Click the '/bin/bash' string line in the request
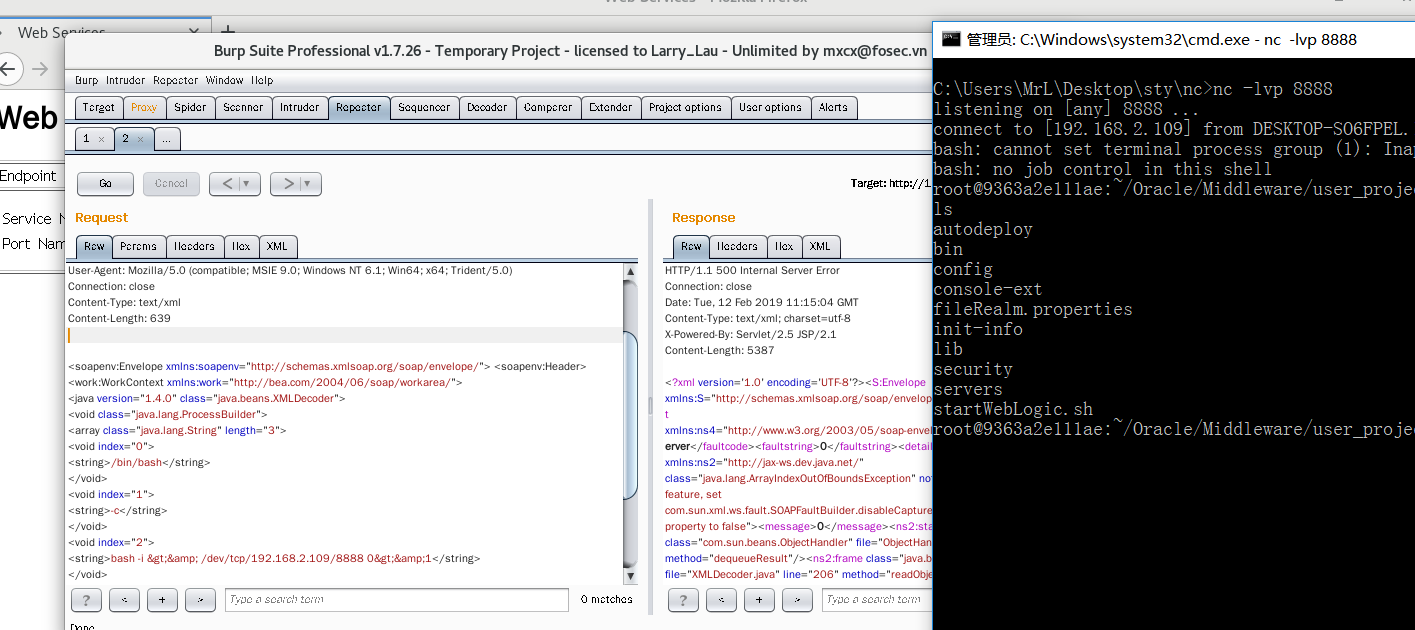1415x630 pixels. click(x=139, y=462)
